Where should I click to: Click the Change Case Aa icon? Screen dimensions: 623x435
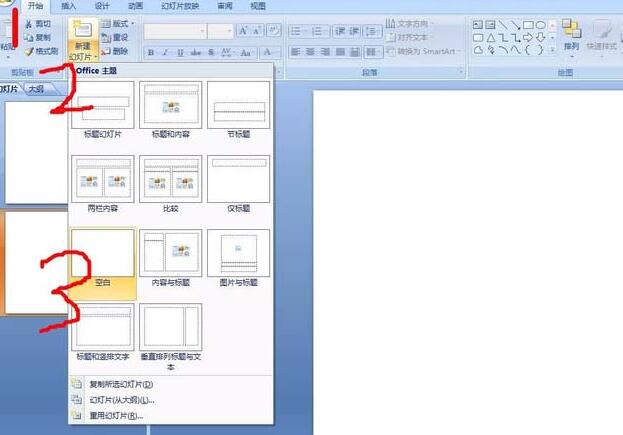point(246,52)
